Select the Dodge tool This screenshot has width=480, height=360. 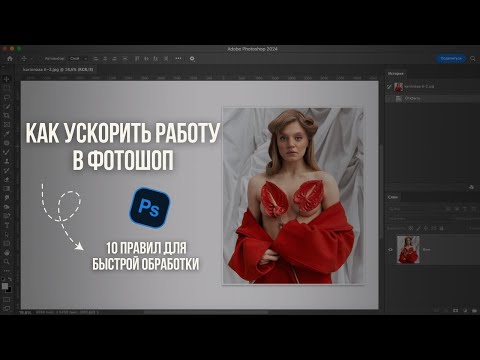pos(6,207)
